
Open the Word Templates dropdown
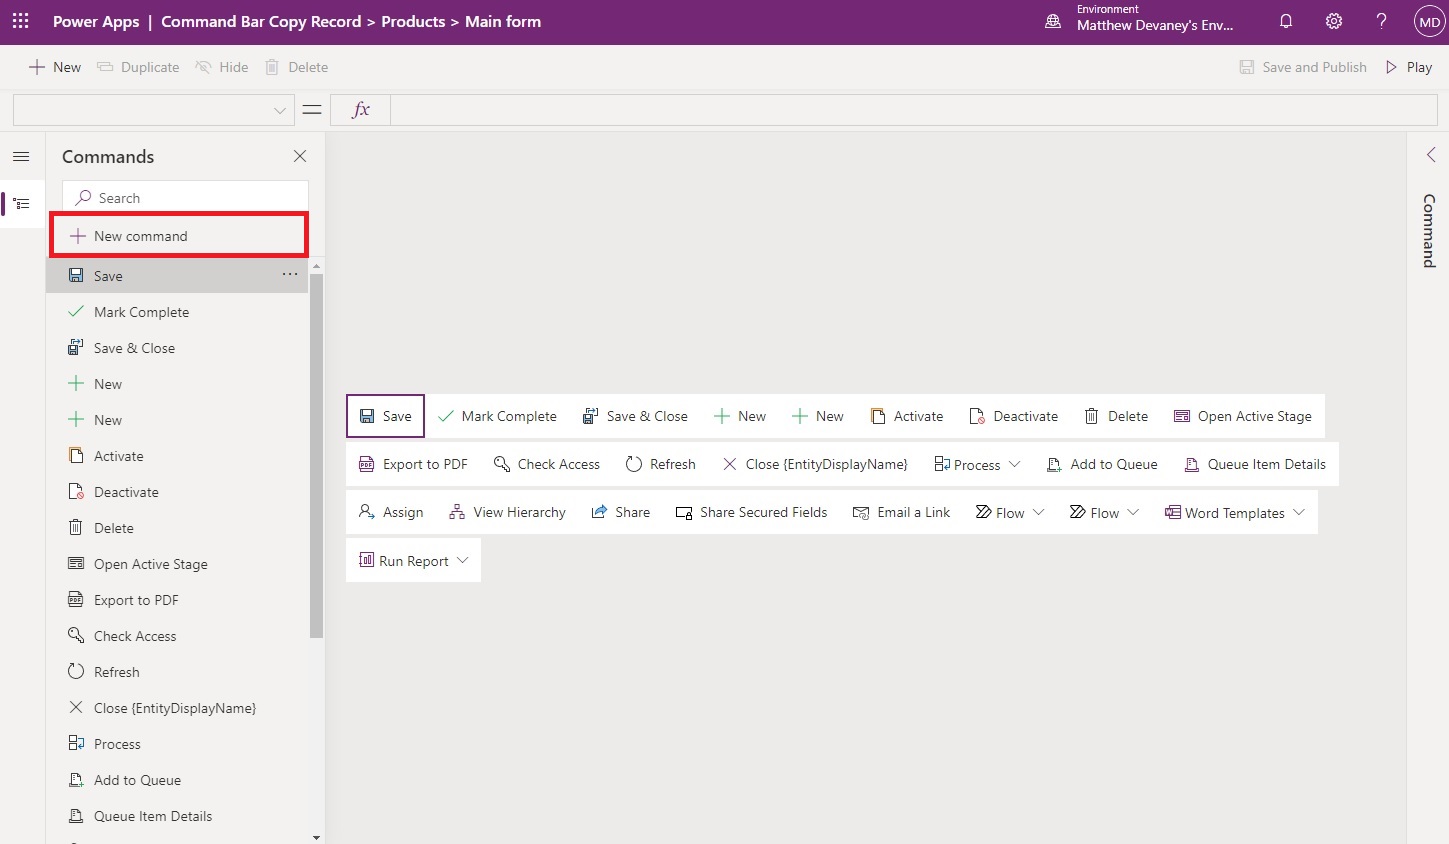(1300, 512)
